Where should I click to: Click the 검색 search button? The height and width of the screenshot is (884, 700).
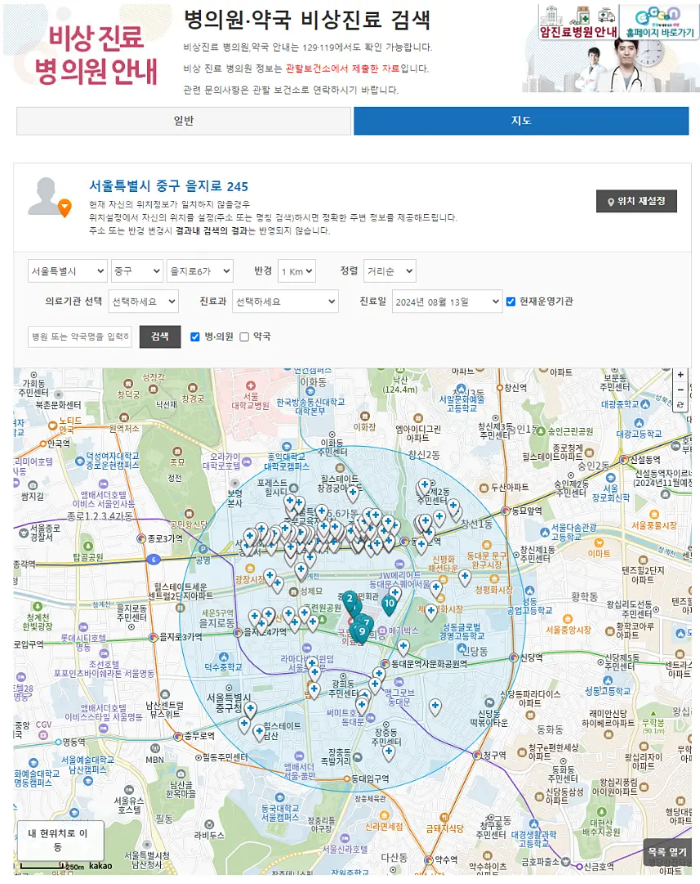[x=160, y=337]
